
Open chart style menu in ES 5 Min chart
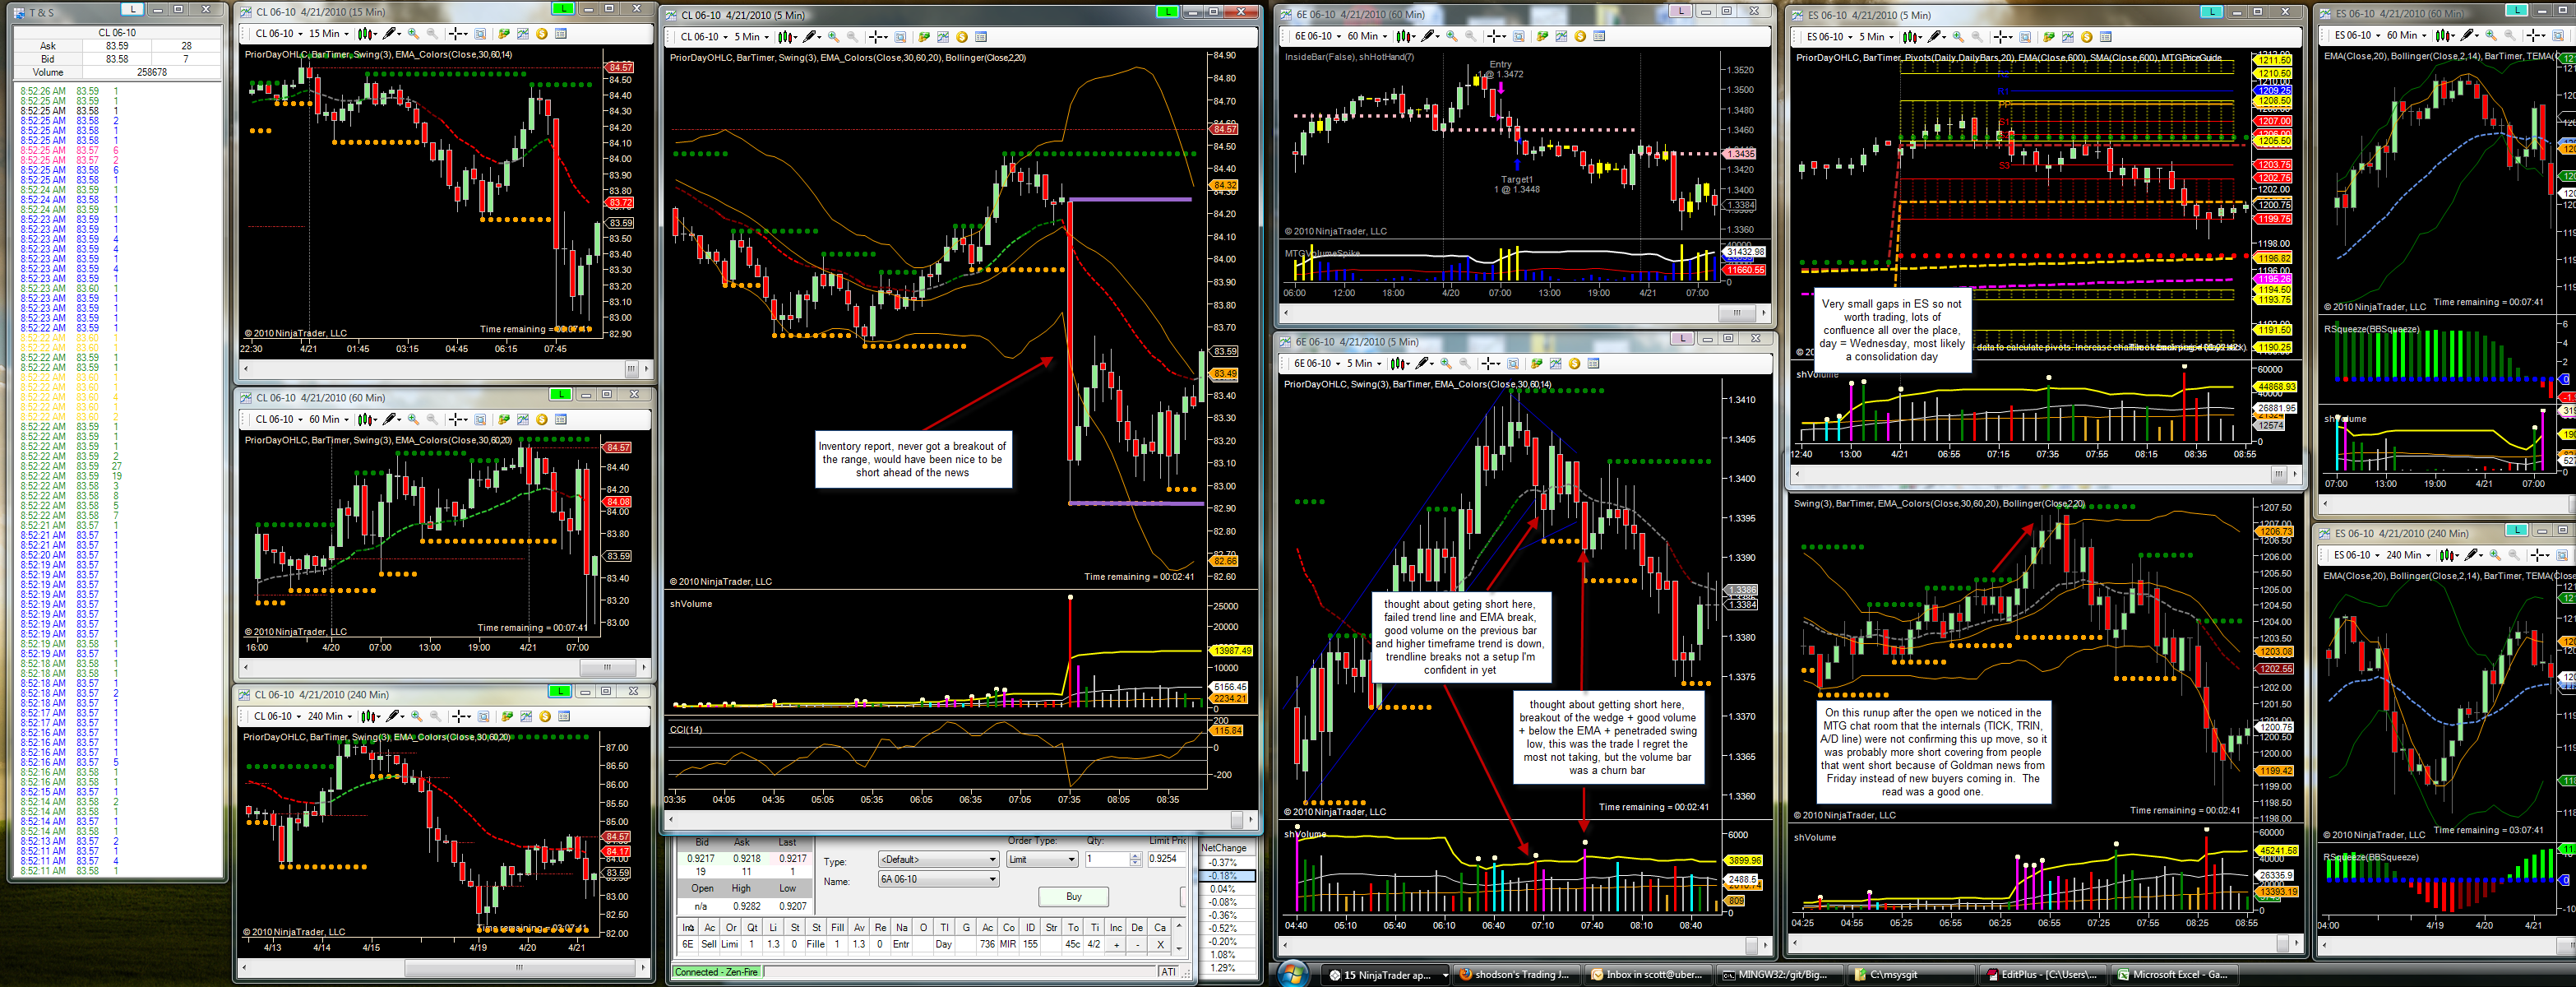point(1912,37)
